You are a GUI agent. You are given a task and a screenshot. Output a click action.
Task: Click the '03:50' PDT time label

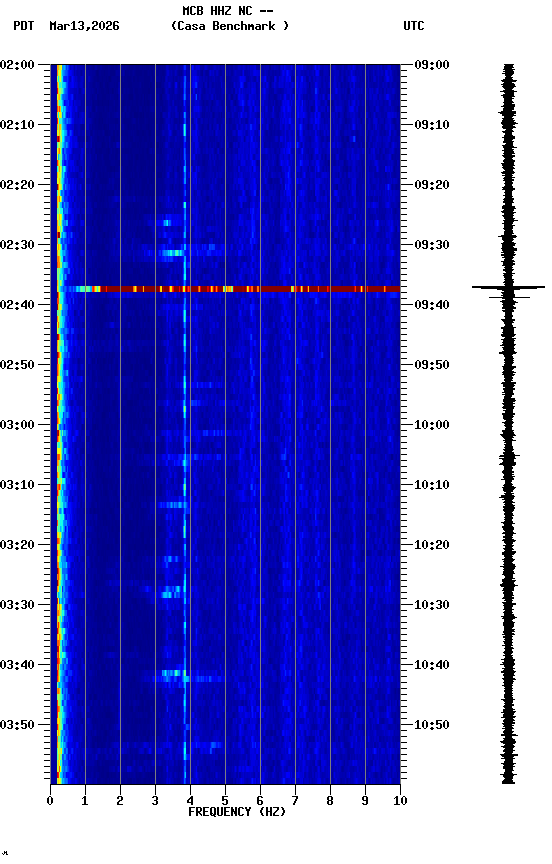[x=17, y=725]
